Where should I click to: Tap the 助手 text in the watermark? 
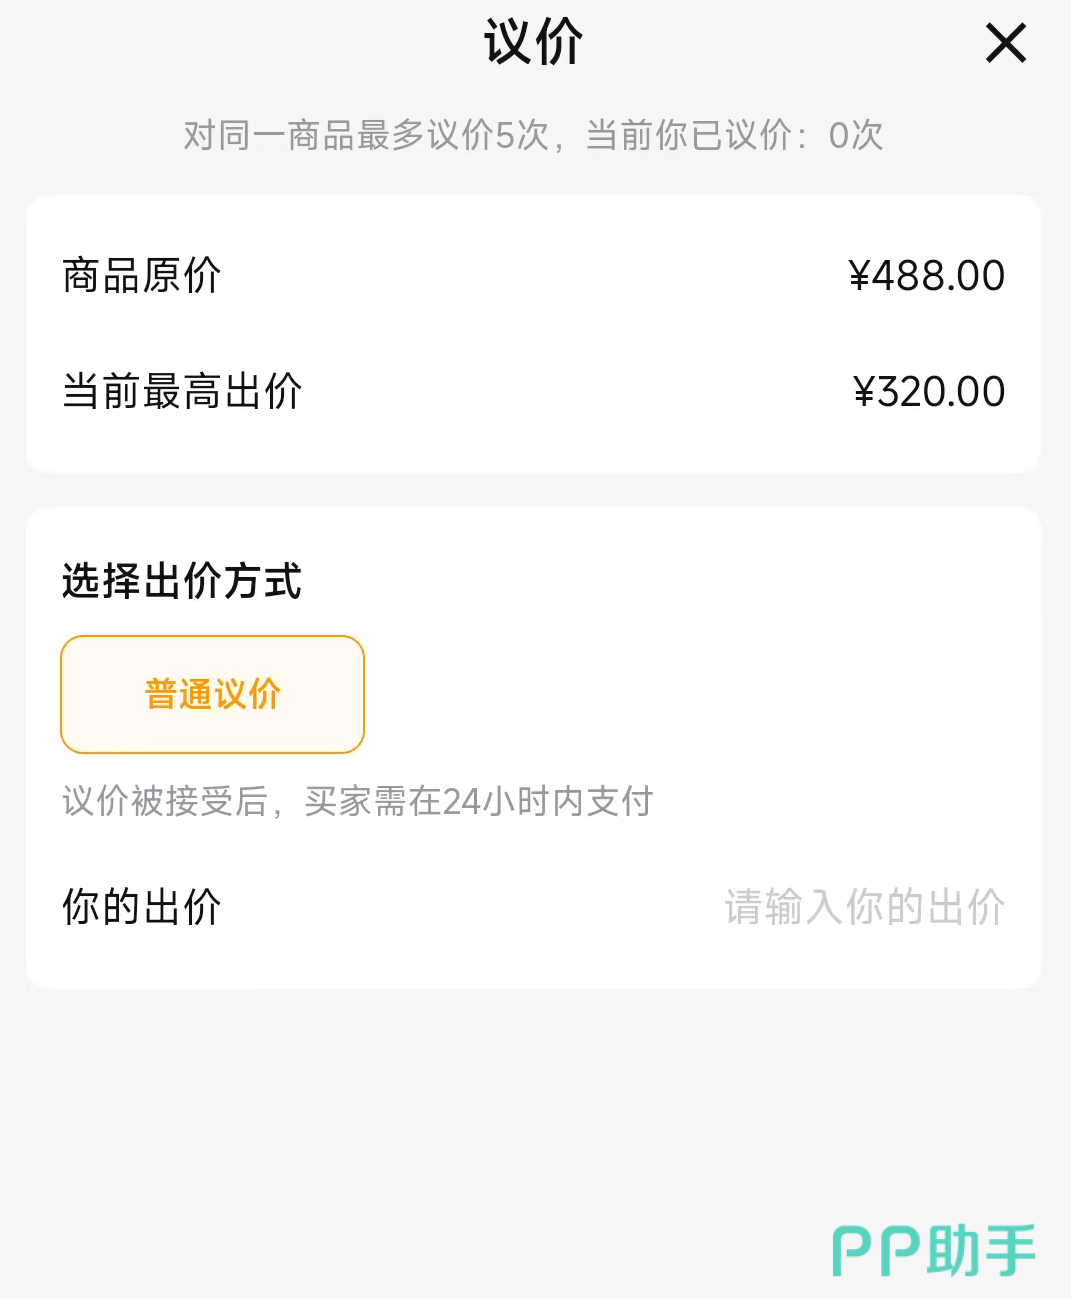tap(982, 1251)
